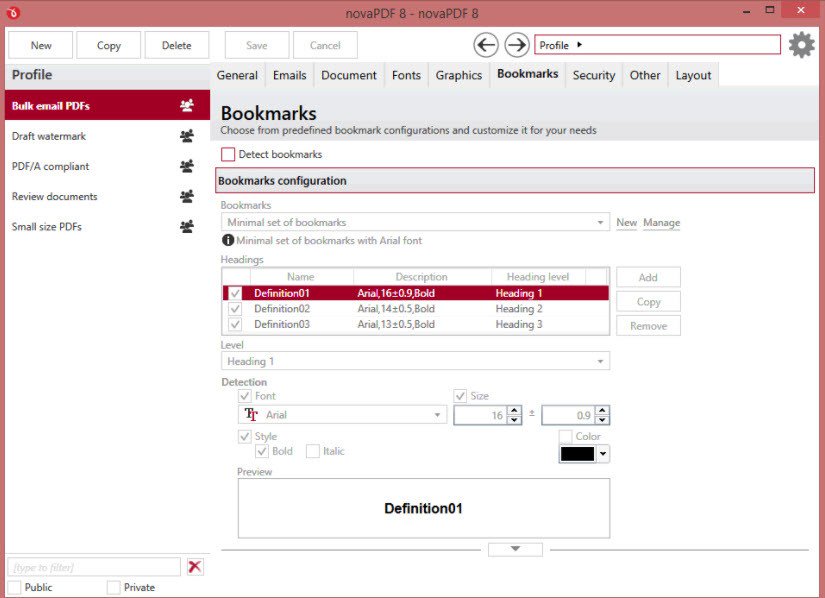Click the users icon beside Small size PDFs
The width and height of the screenshot is (825, 598).
pos(187,227)
